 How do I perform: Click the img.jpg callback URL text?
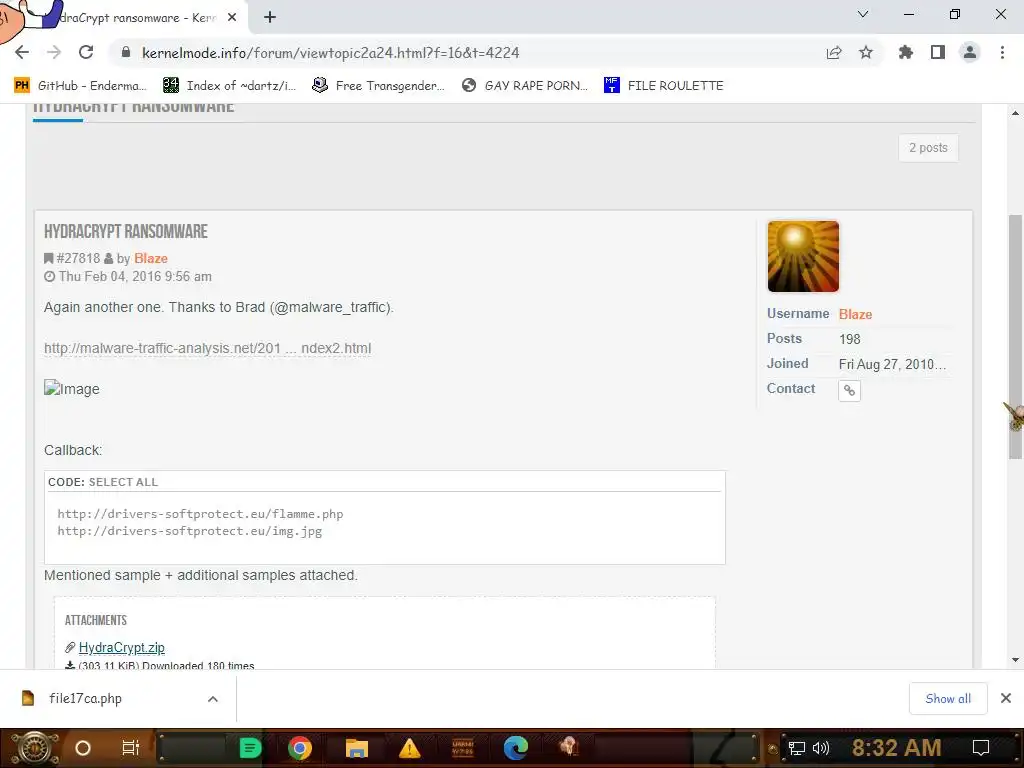point(189,531)
